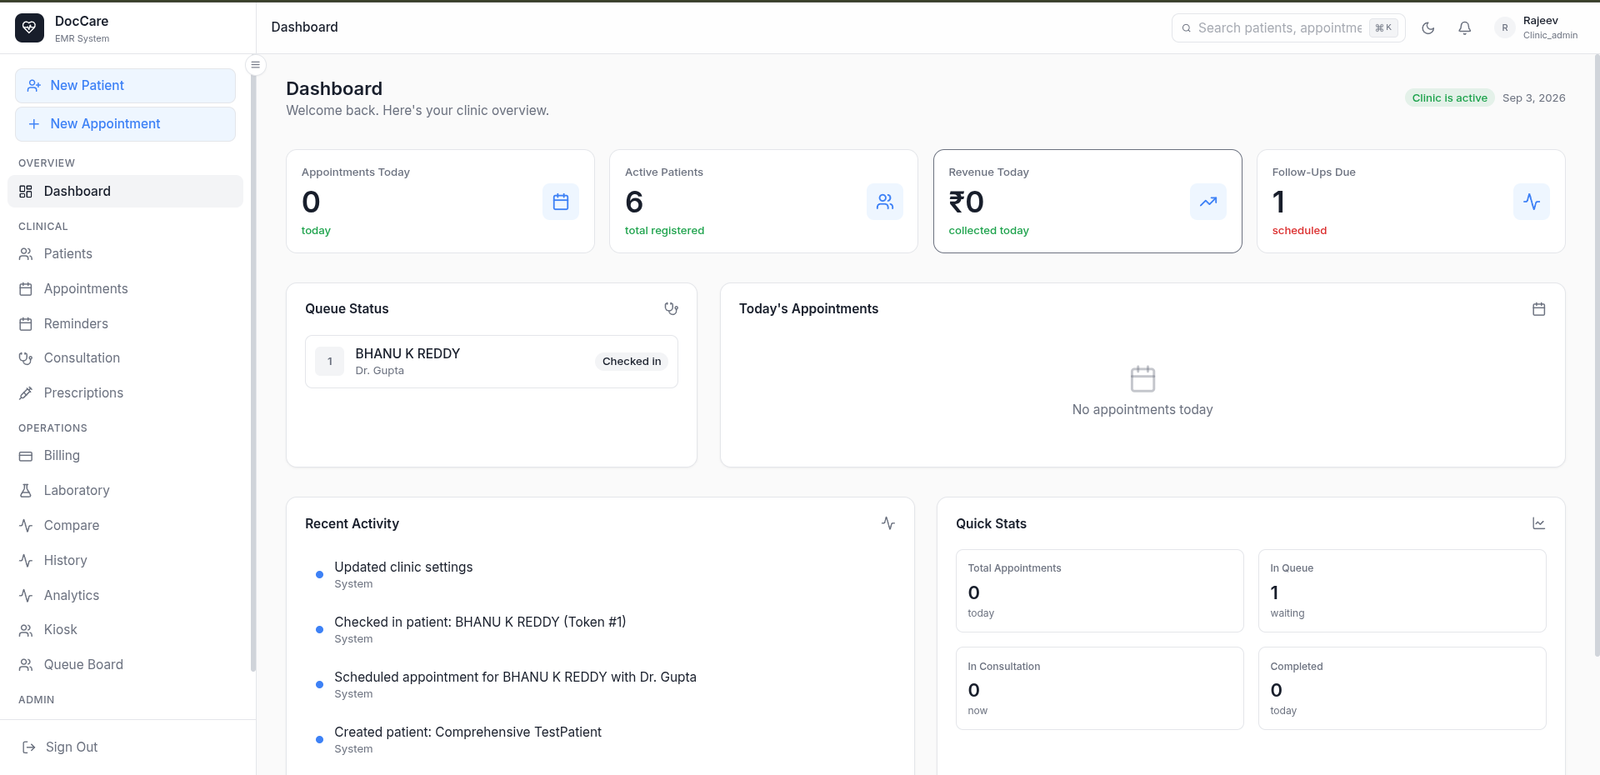Click the Queue Status stethoscope icon
1600x775 pixels.
click(x=671, y=309)
